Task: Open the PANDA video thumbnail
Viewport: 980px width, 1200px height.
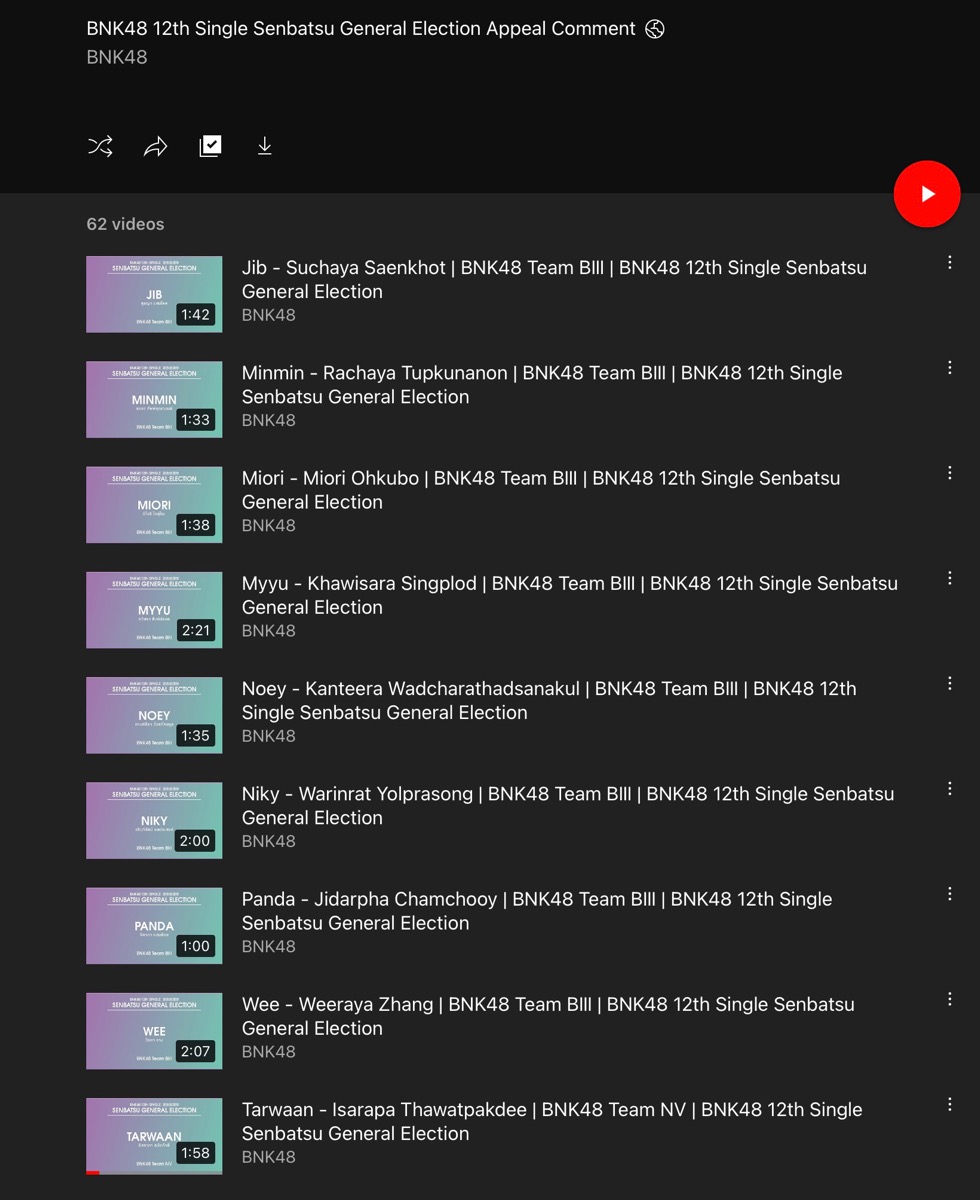Action: (x=154, y=926)
